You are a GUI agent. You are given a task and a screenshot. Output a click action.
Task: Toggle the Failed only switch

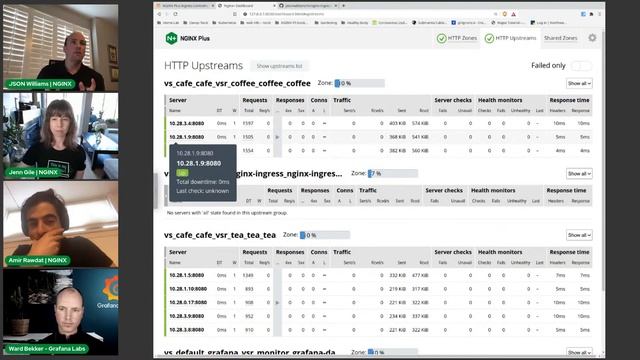[x=581, y=66]
